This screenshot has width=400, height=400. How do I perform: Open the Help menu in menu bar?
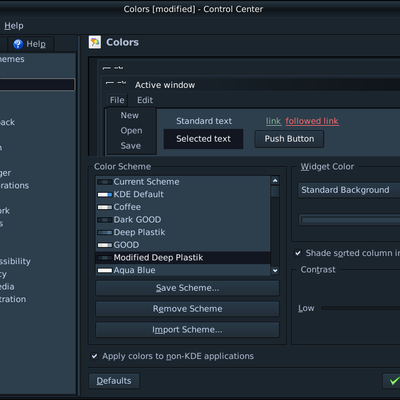tap(14, 26)
